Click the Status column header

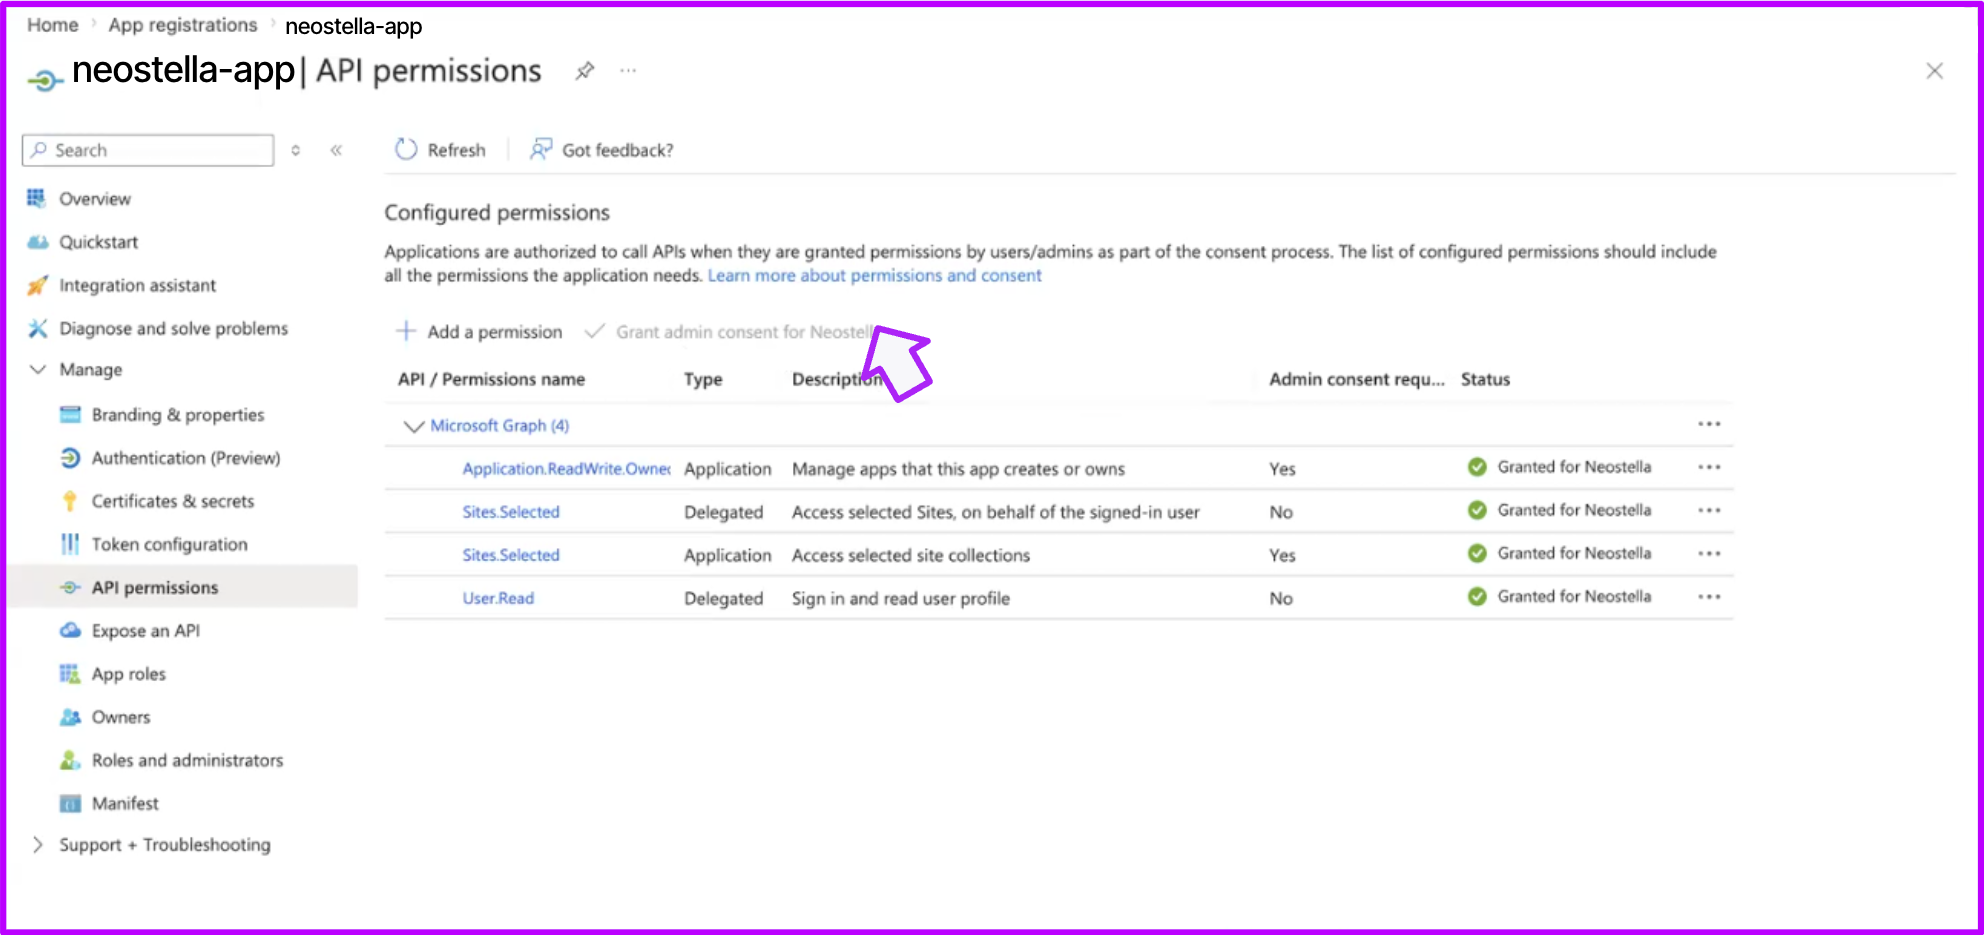tap(1485, 379)
